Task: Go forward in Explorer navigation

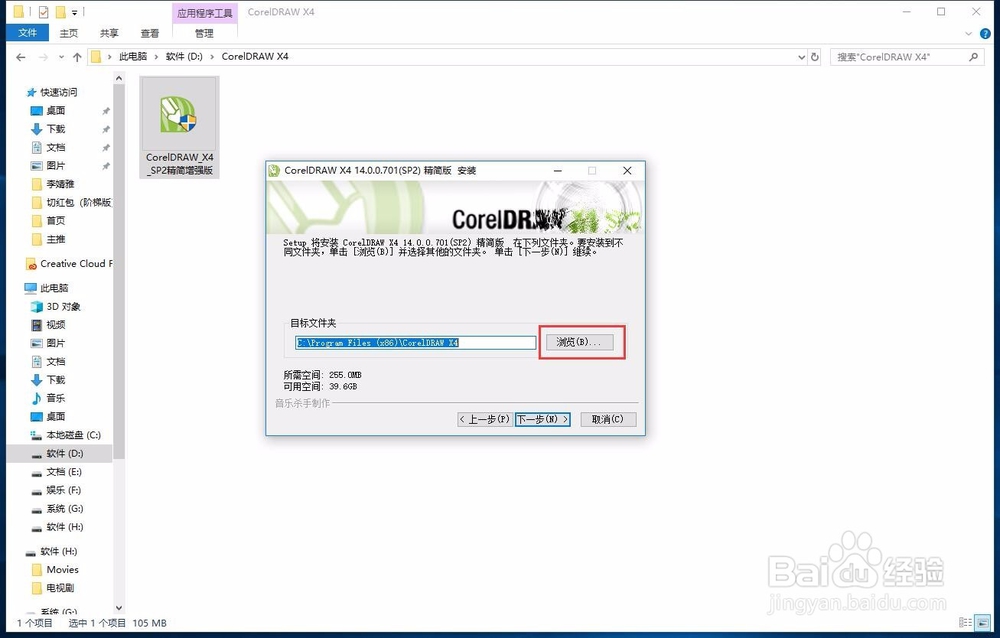Action: click(43, 57)
